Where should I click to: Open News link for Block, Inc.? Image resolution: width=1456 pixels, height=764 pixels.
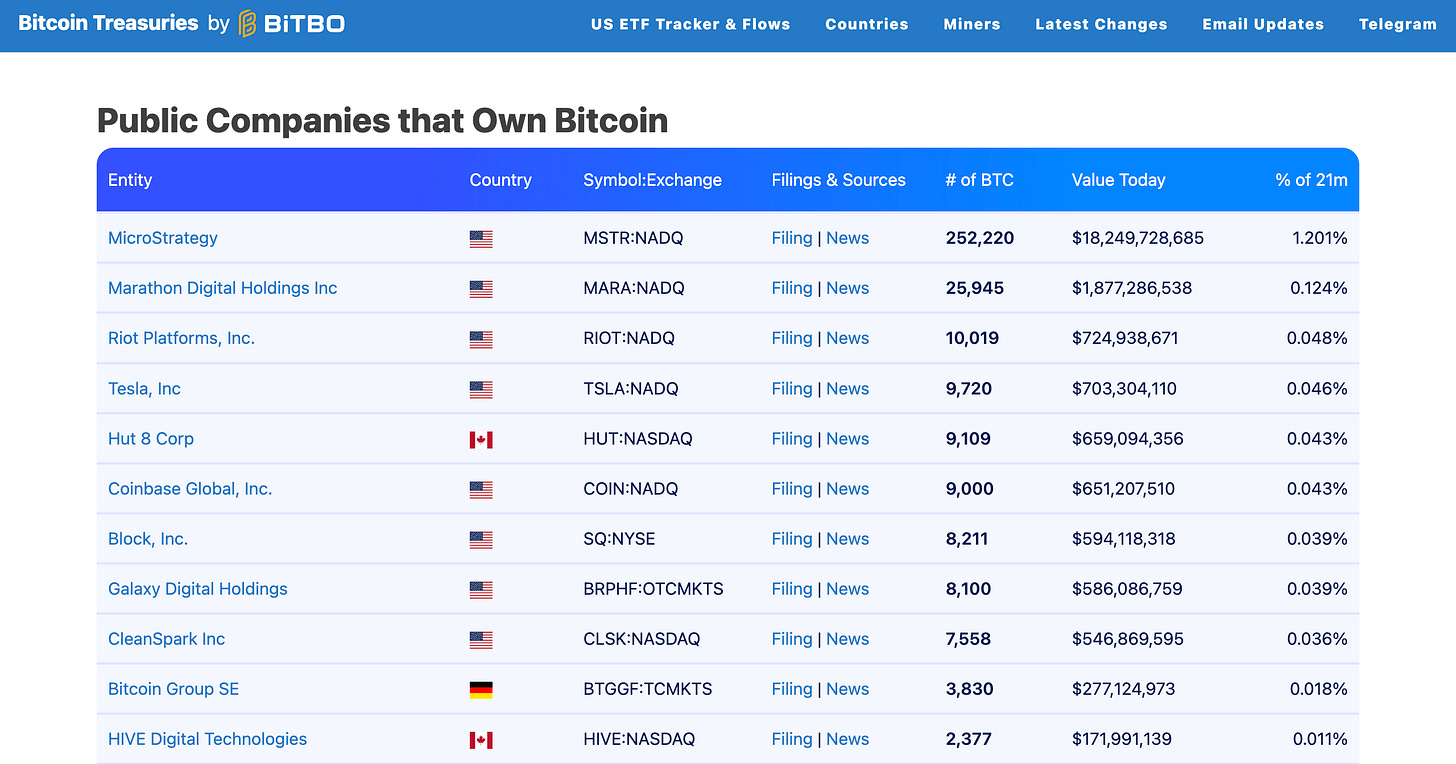coord(848,538)
